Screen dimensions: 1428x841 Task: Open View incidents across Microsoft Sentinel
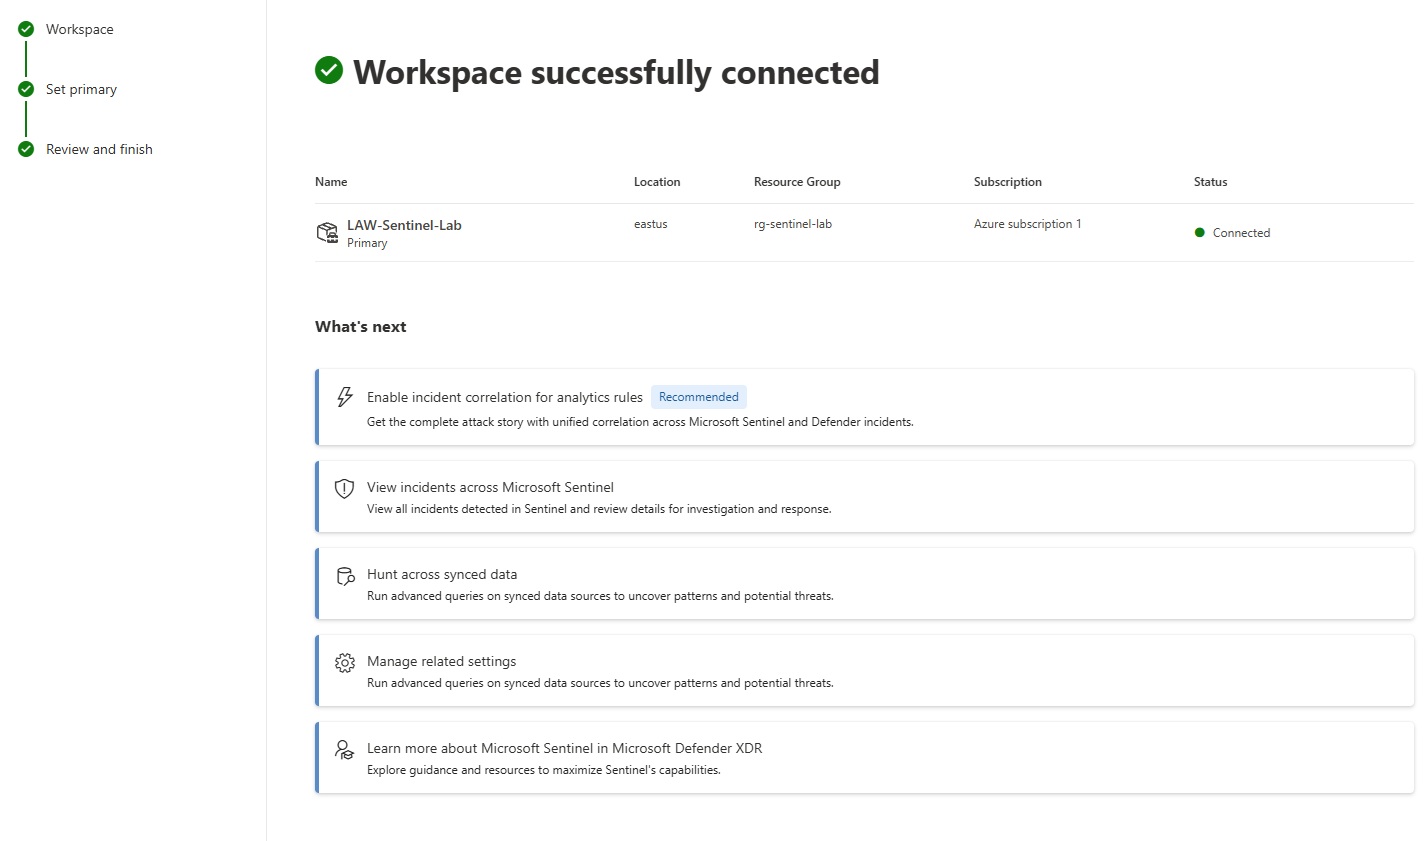coord(865,497)
